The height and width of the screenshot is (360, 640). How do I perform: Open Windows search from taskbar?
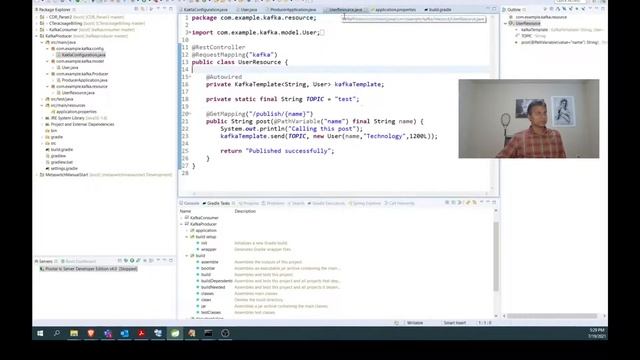pos(57,333)
